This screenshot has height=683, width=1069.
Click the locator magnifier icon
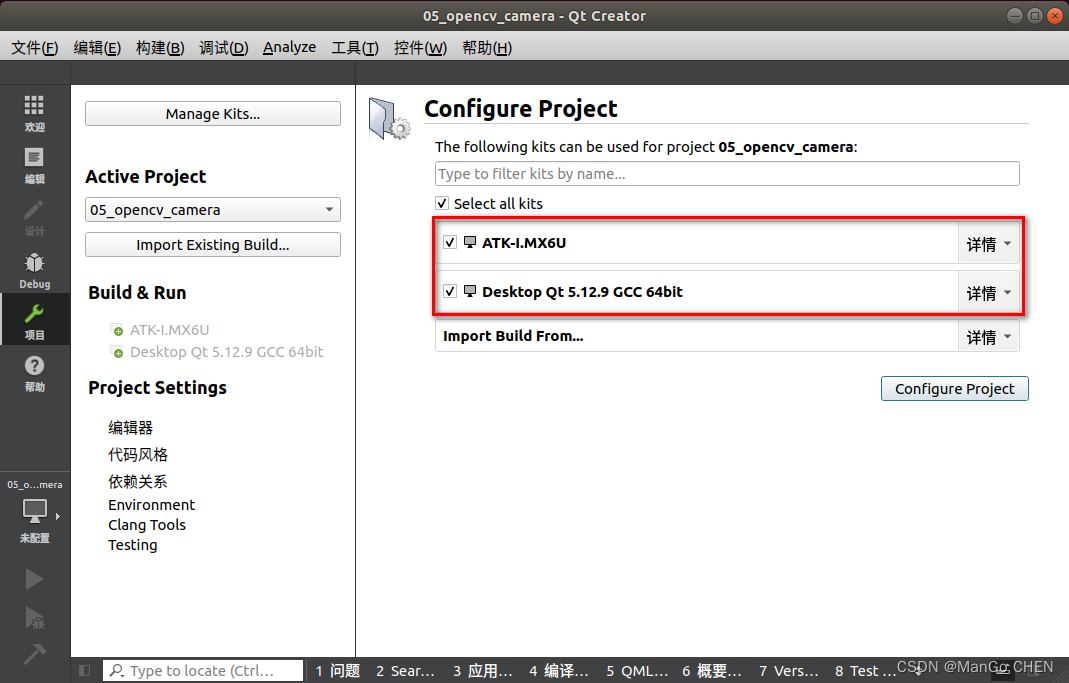pos(117,671)
